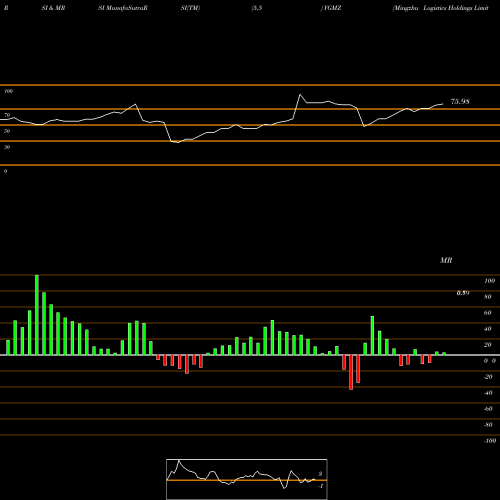The image size is (500, 500).
Task: Click the RSI value label 75.98
Action: 460,102
